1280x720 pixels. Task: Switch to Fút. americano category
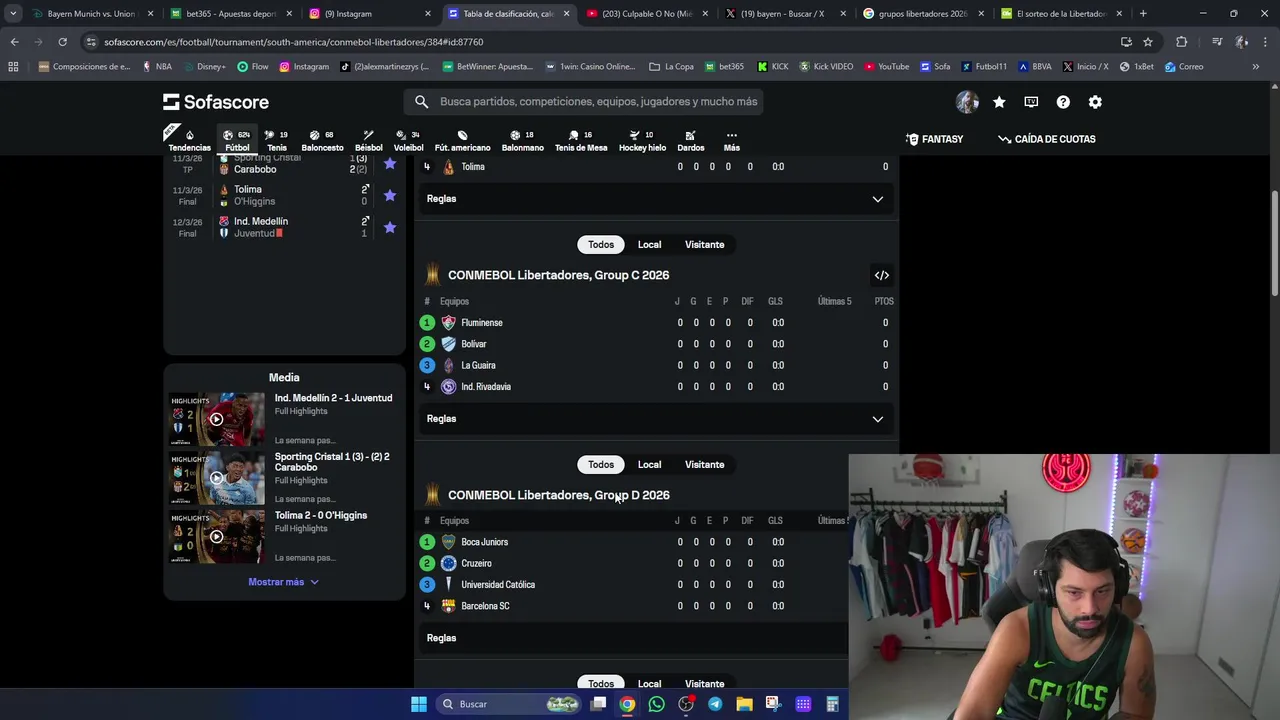pyautogui.click(x=462, y=140)
